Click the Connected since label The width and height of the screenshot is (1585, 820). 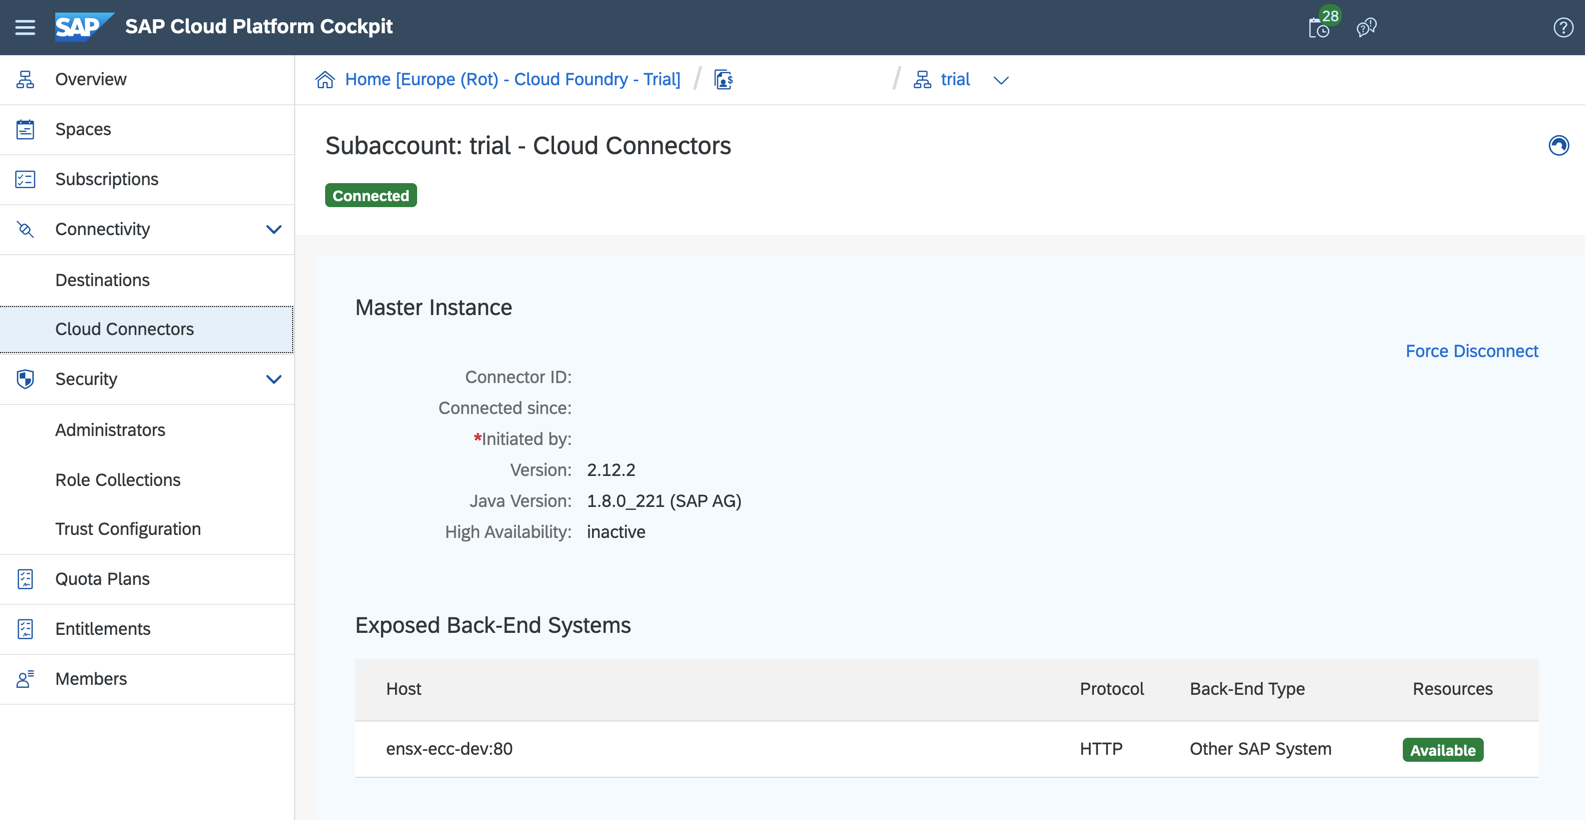pyautogui.click(x=505, y=408)
